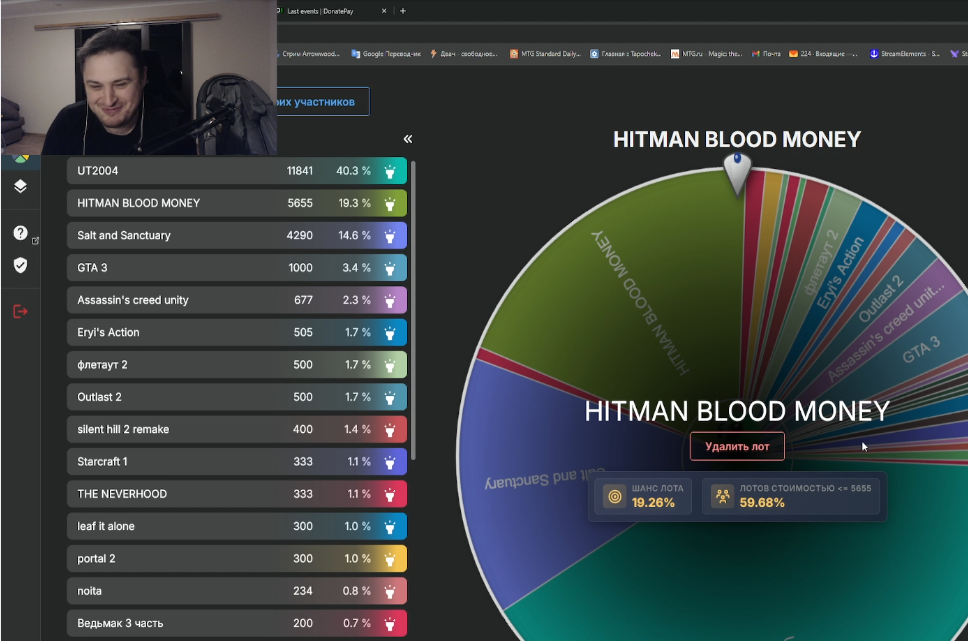Select the Assassin's creed unity lot name
Image resolution: width=968 pixels, height=641 pixels.
point(133,300)
